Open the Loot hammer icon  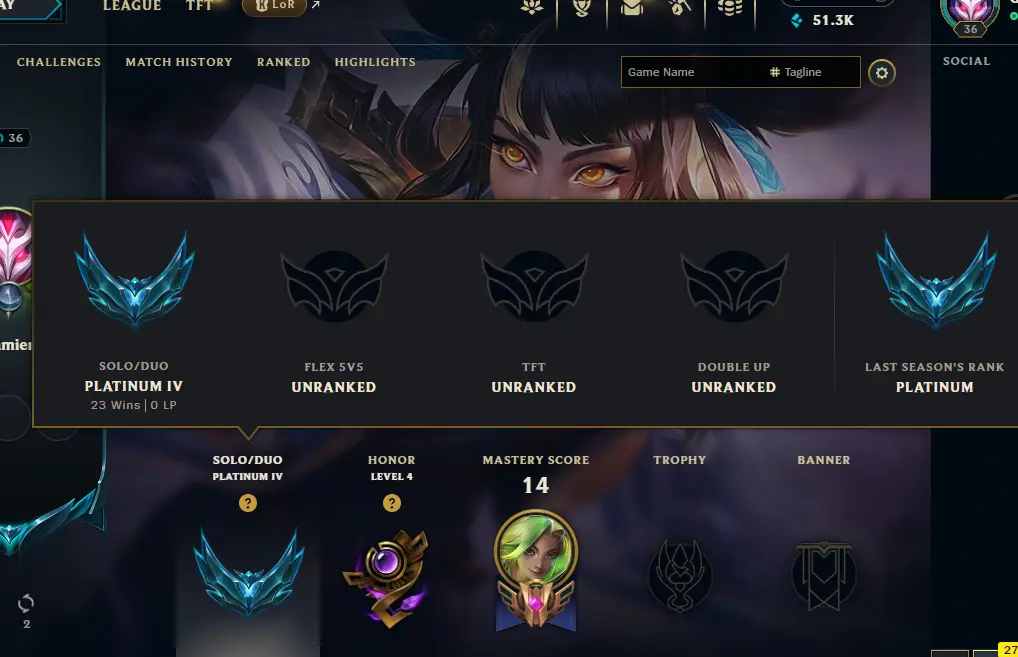680,8
